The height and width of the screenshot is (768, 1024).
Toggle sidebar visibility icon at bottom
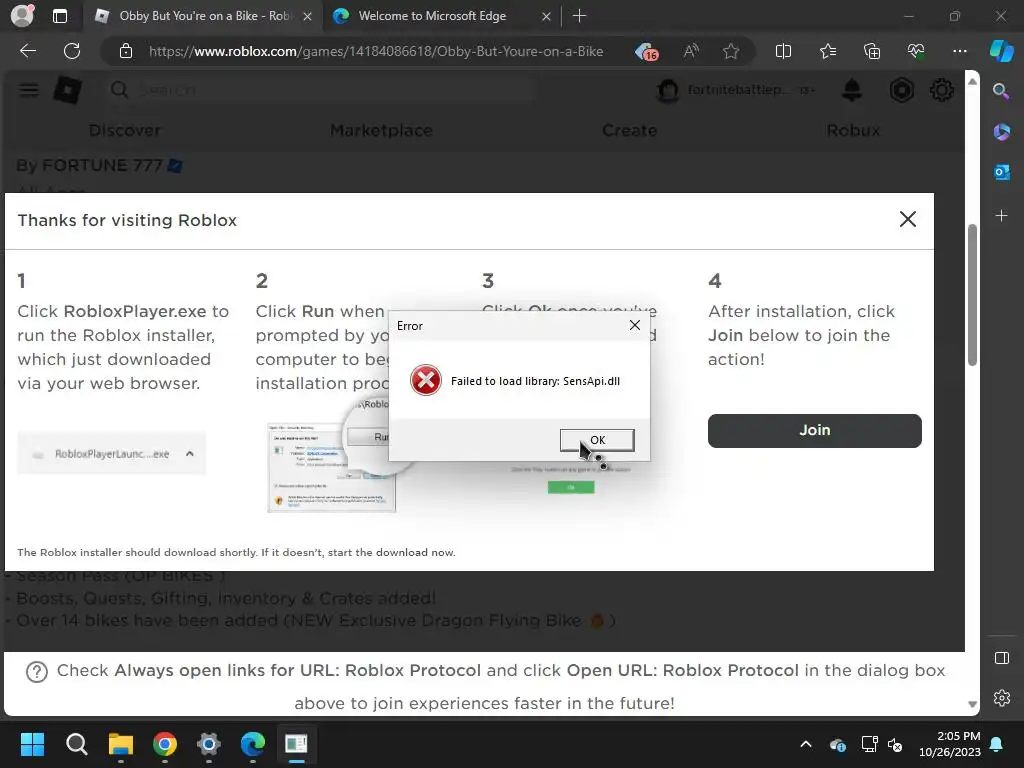click(x=1001, y=658)
